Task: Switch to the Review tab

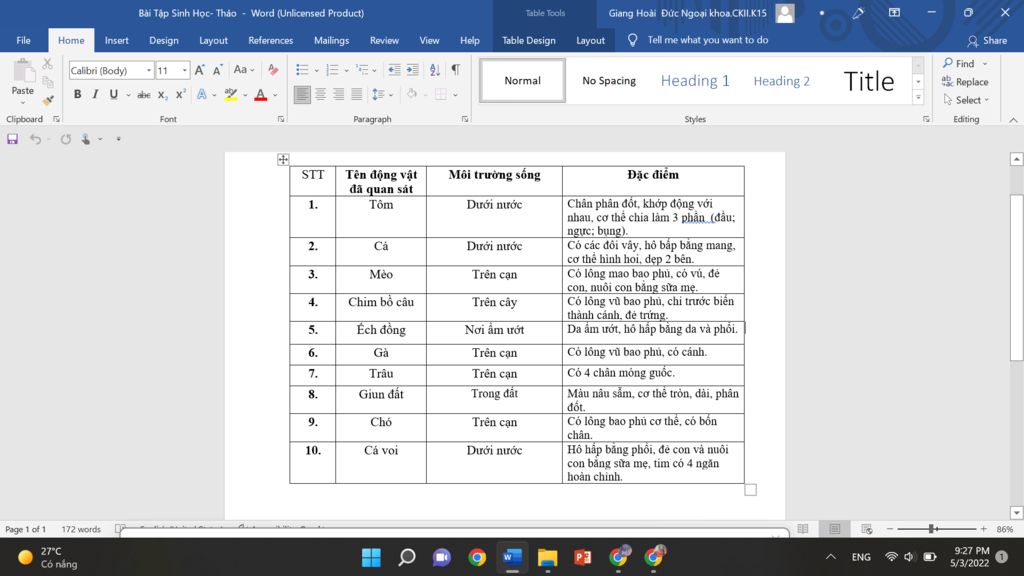Action: pos(384,40)
